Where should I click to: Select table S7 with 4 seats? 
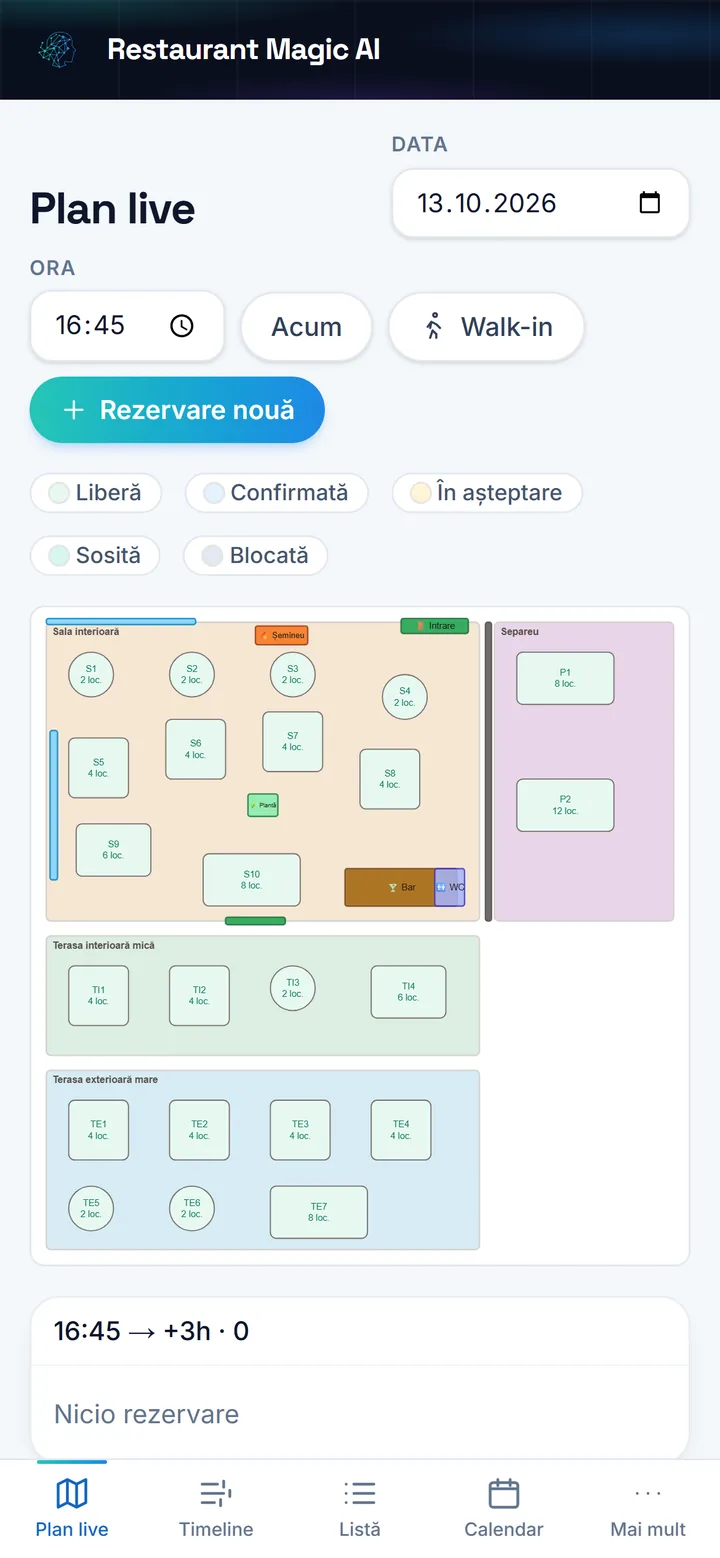click(293, 742)
